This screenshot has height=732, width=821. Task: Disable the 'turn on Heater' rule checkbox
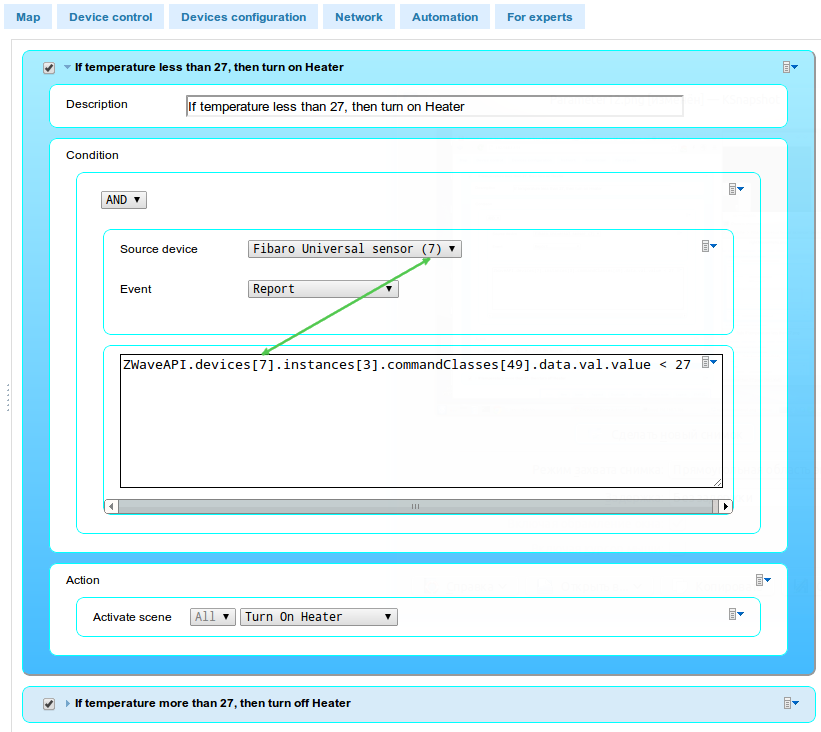pos(49,68)
